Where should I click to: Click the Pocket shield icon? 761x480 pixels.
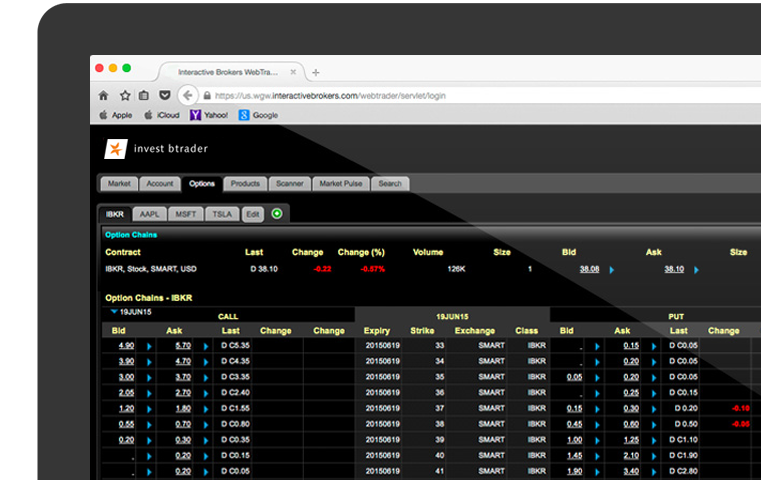point(165,95)
